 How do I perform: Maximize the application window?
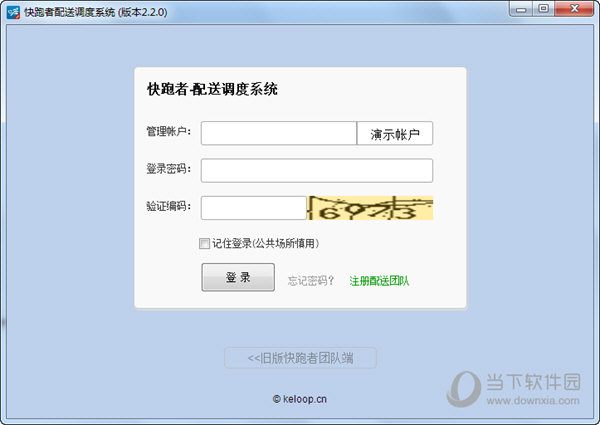(543, 9)
